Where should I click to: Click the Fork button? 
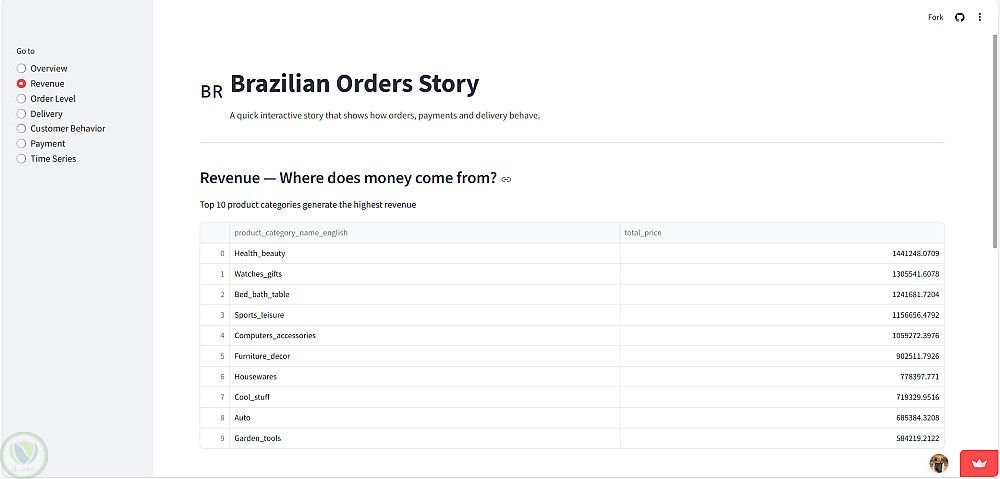(936, 17)
